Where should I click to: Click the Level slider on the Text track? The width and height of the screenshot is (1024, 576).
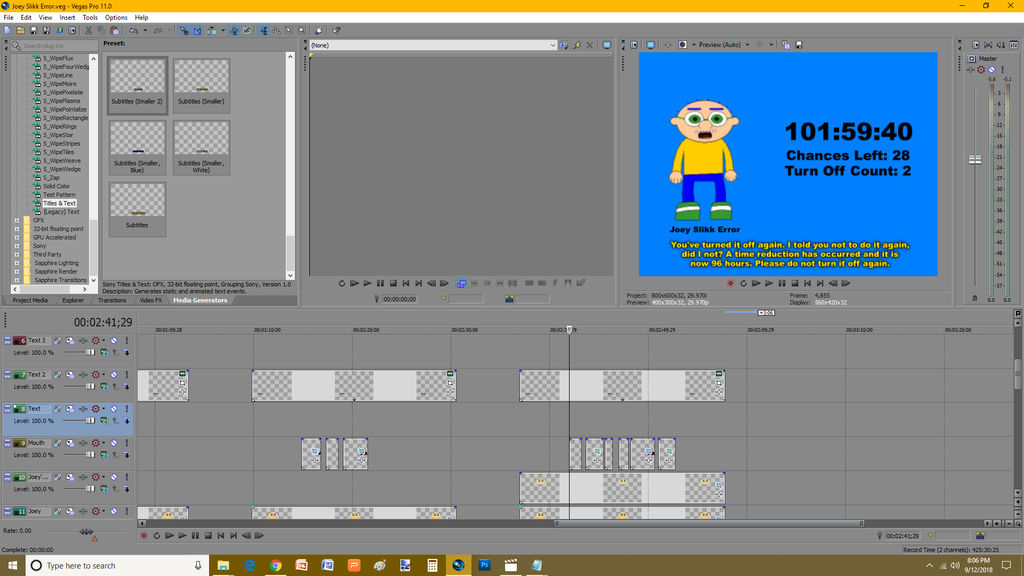click(90, 420)
